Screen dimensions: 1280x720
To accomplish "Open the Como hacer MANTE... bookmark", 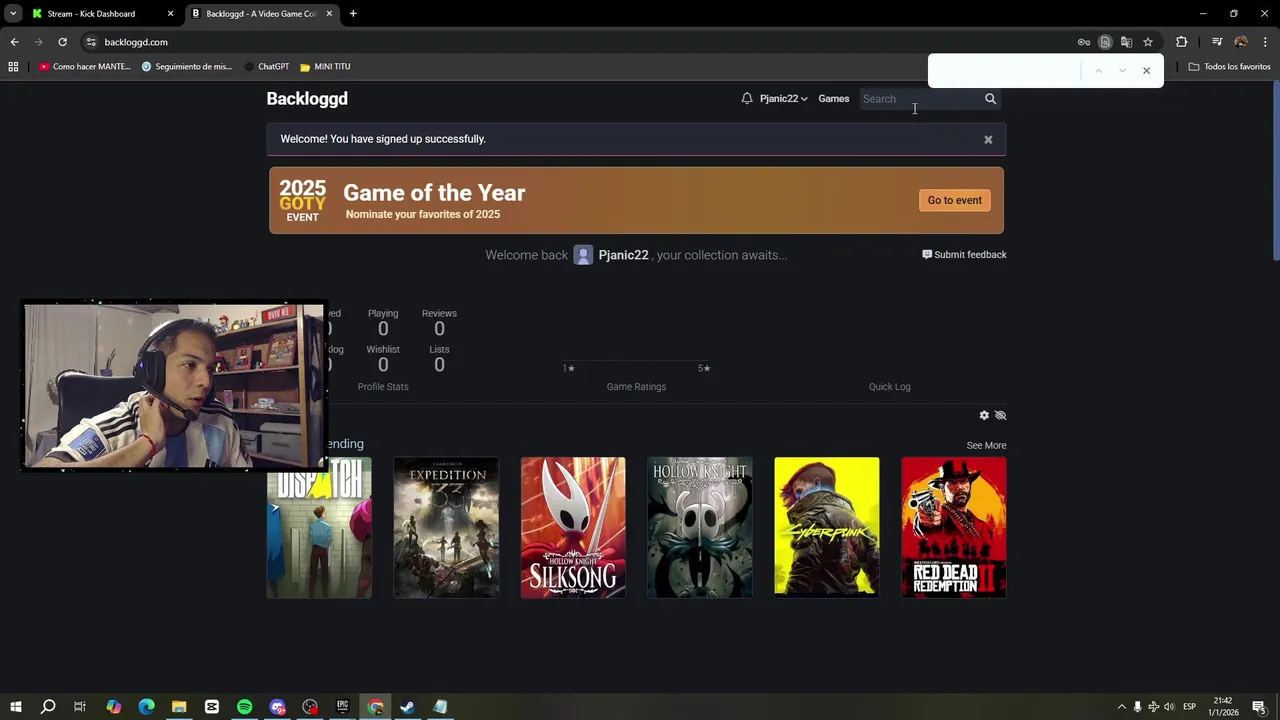I will (x=85, y=67).
